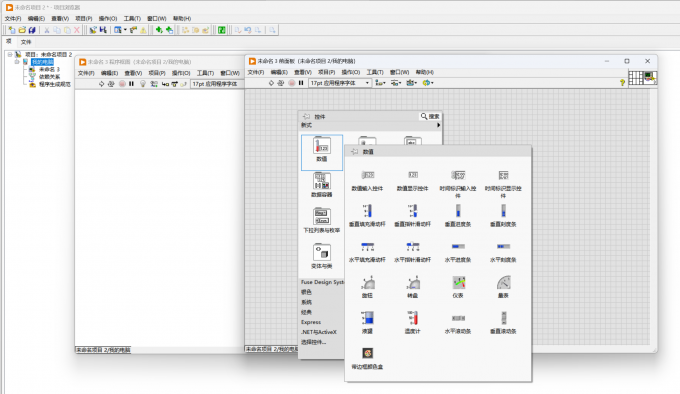Open the .NET与ActiveX palette entry
This screenshot has width=680, height=394.
click(x=319, y=332)
